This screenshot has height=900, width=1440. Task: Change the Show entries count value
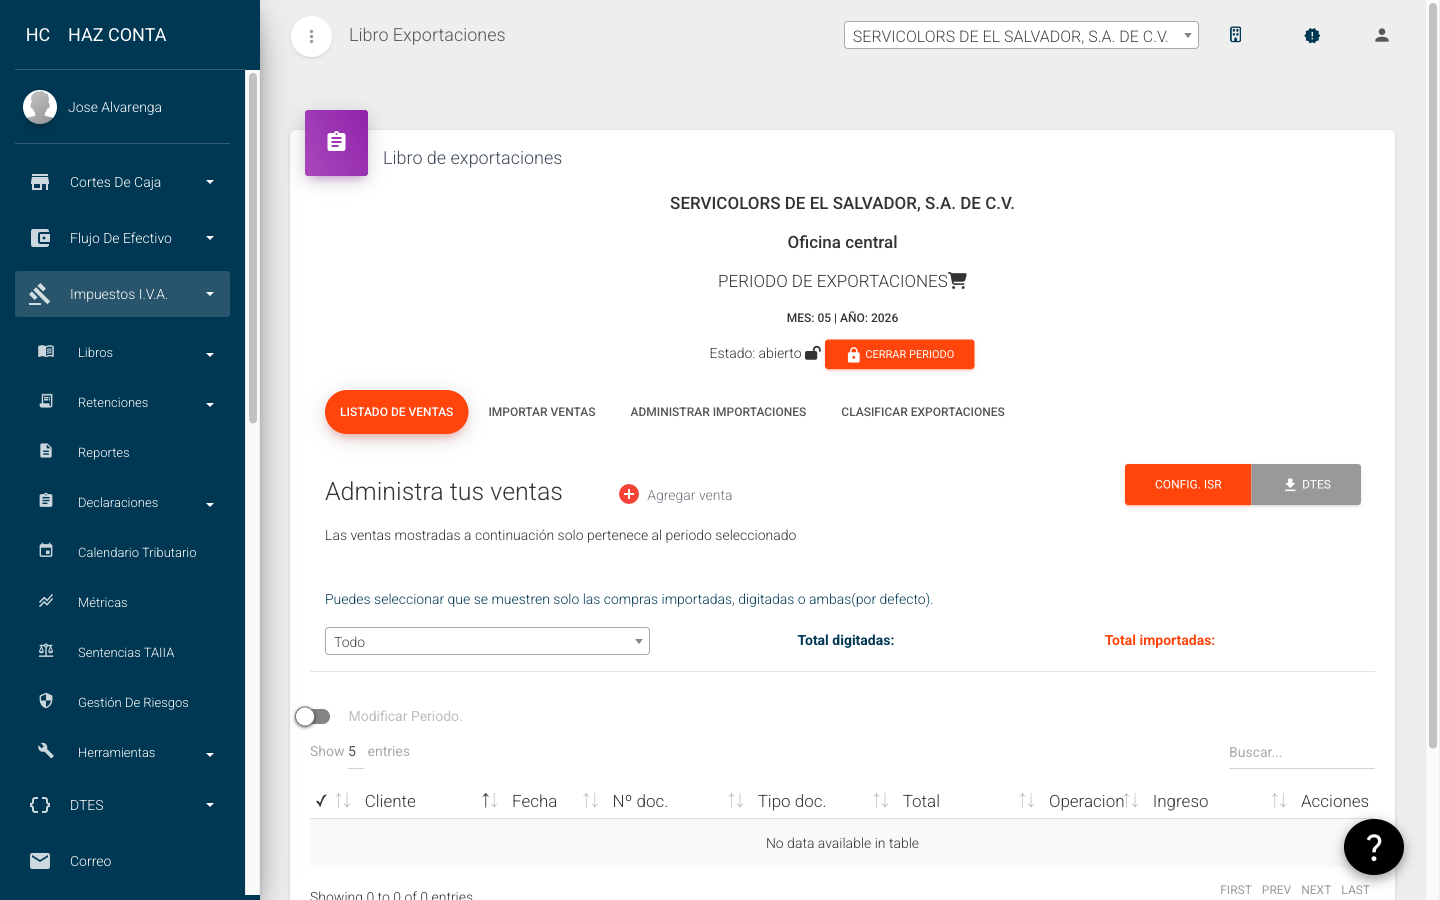pyautogui.click(x=355, y=752)
